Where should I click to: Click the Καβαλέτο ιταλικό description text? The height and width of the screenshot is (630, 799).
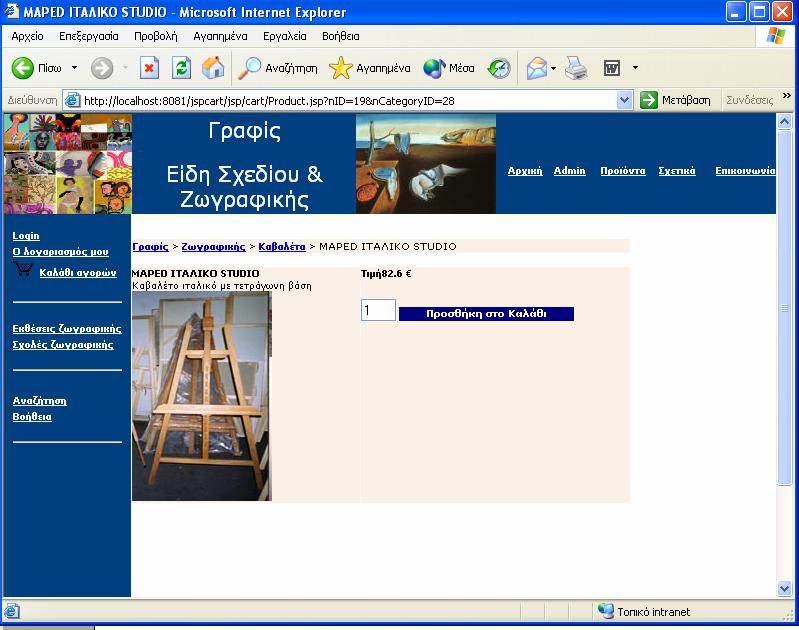click(222, 286)
